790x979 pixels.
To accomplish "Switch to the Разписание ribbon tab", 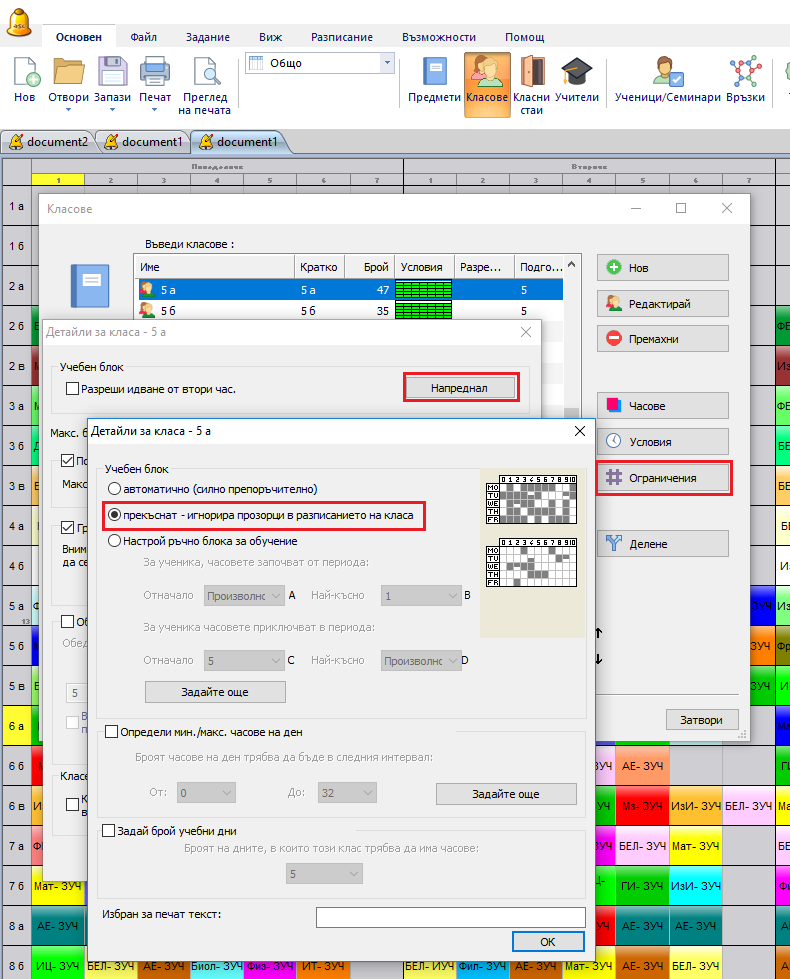I will (342, 36).
